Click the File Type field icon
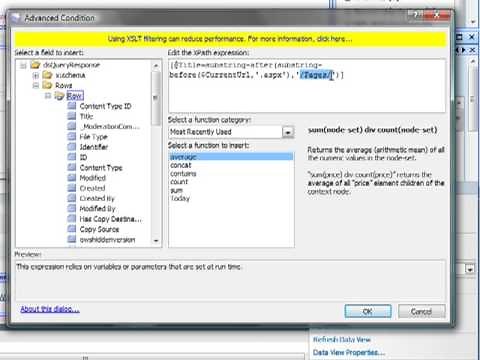The height and width of the screenshot is (360, 480). (72, 137)
